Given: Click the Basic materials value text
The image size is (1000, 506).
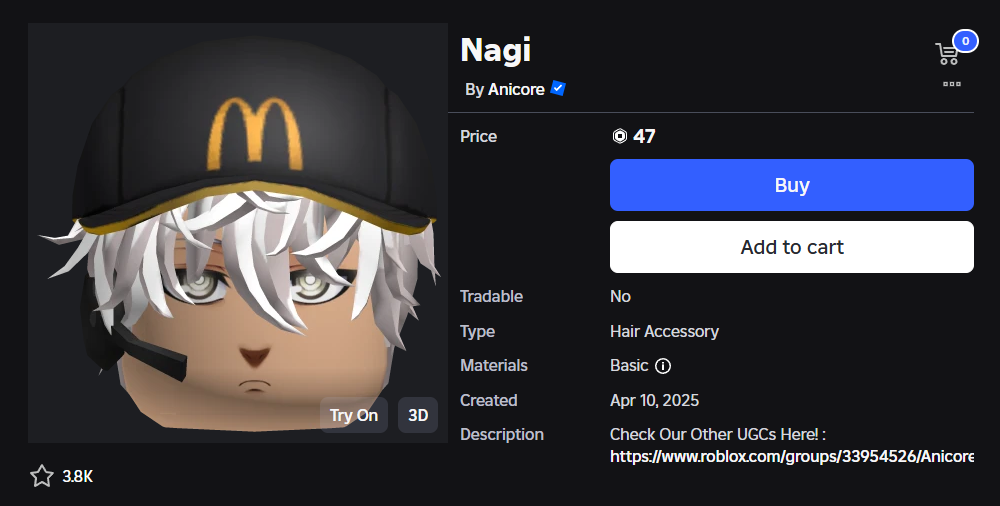Looking at the screenshot, I should click(629, 366).
